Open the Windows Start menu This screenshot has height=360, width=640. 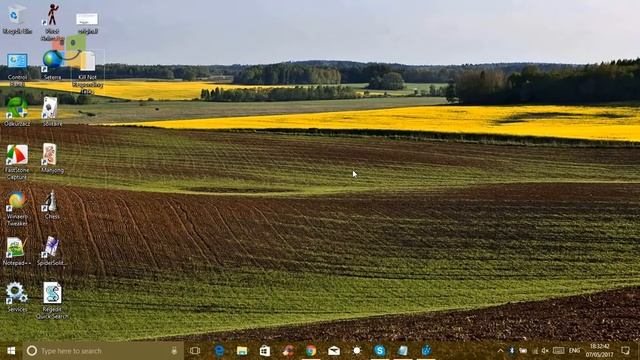[11, 351]
